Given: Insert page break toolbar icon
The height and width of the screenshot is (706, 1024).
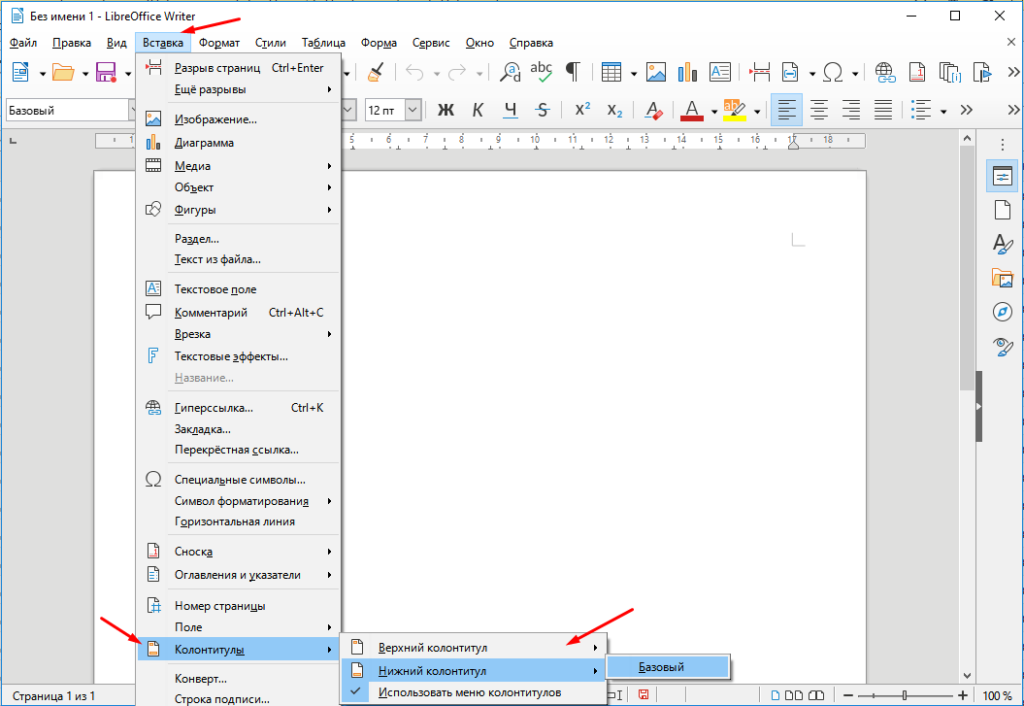Looking at the screenshot, I should [x=760, y=72].
